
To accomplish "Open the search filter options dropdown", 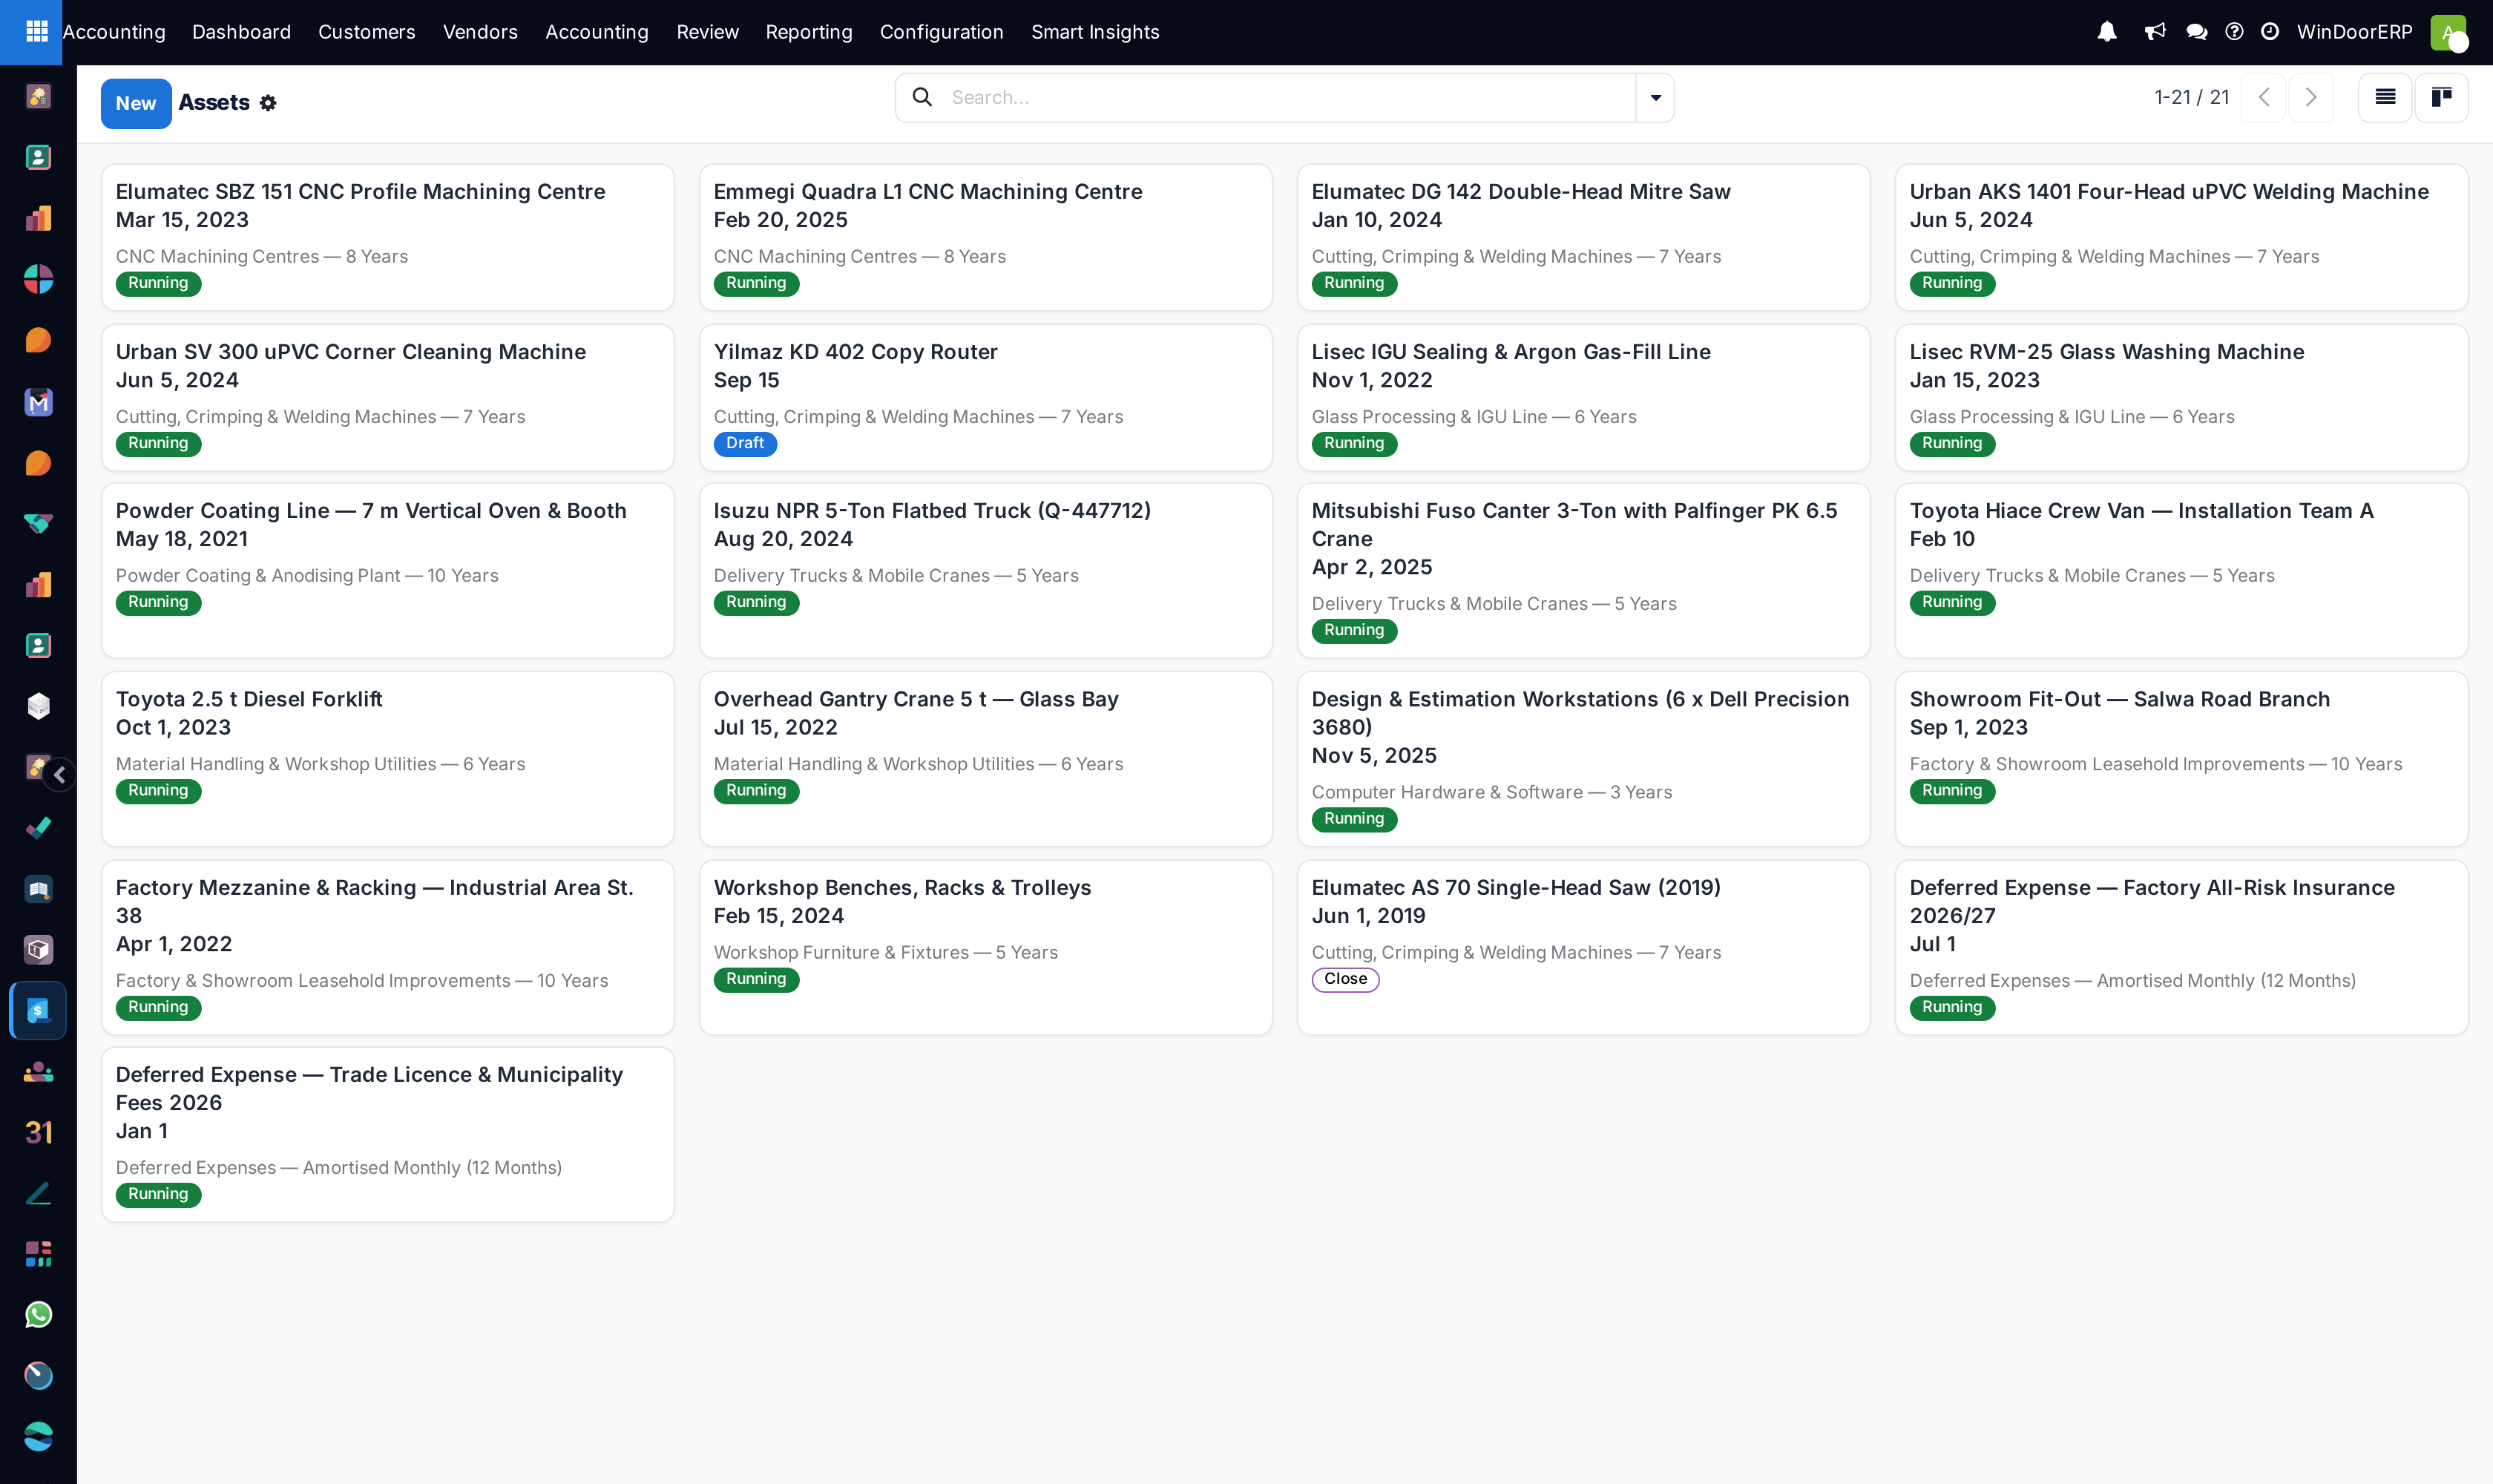I will click(1655, 98).
